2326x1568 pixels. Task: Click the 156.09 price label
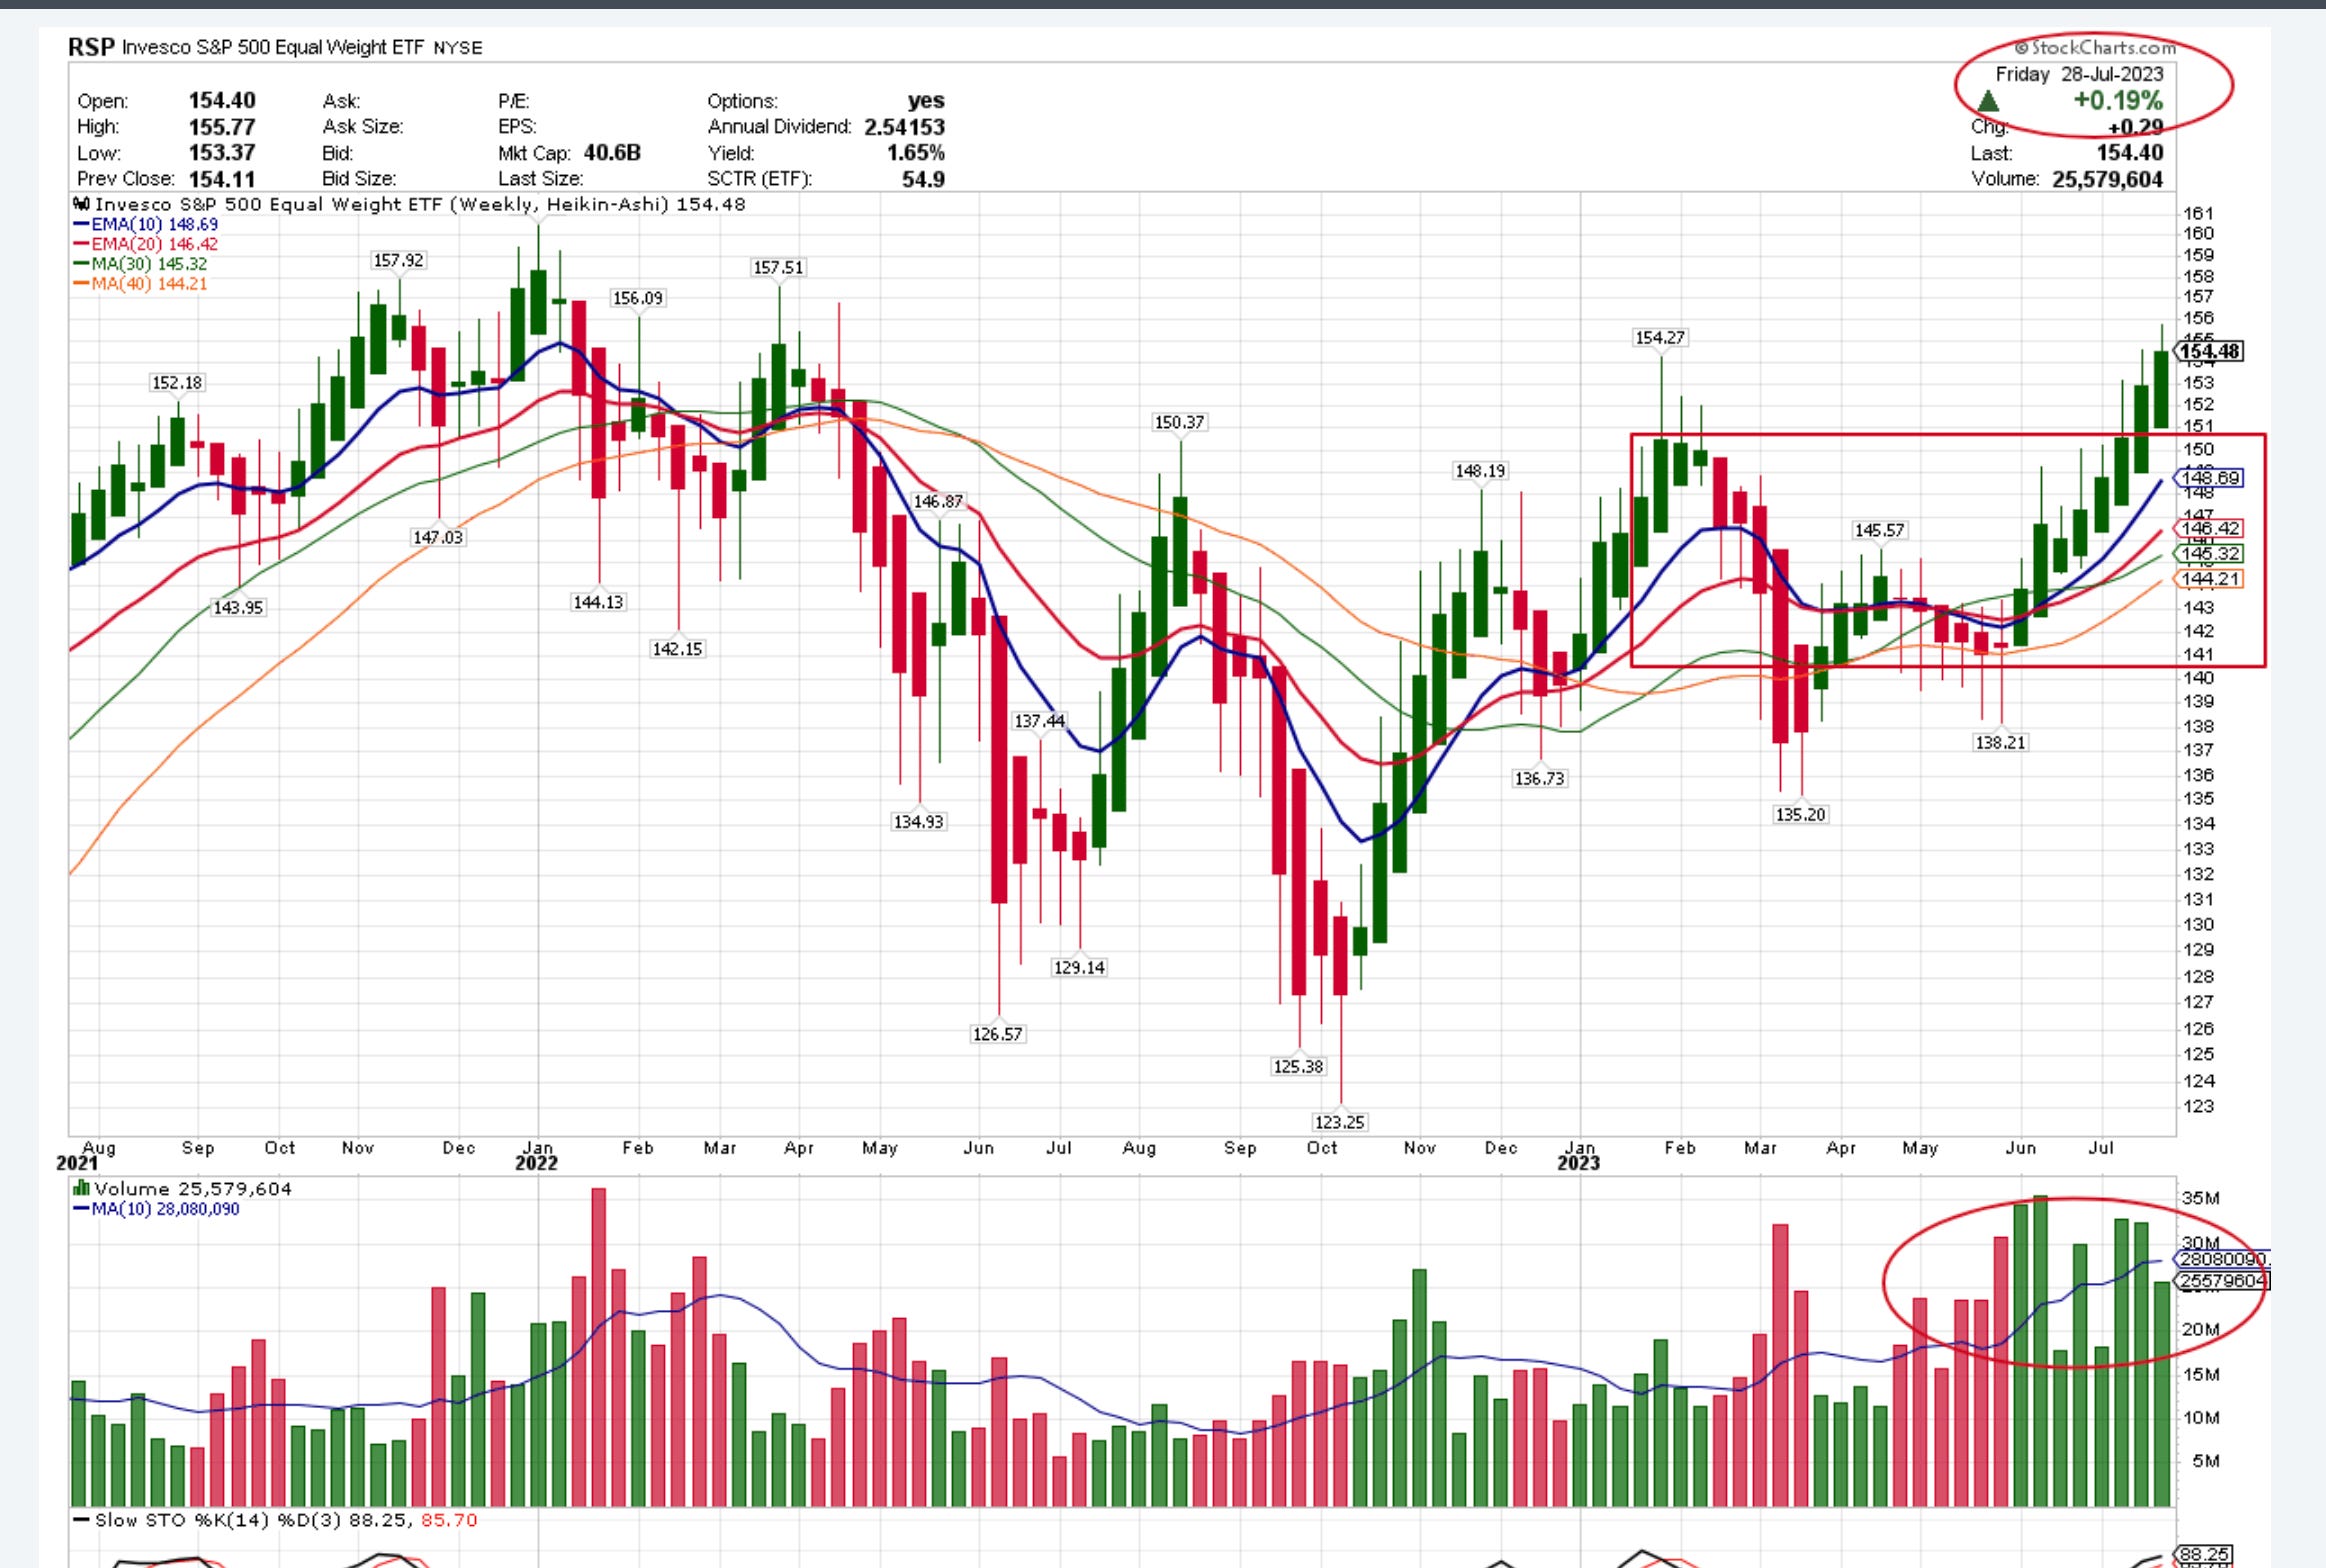638,298
